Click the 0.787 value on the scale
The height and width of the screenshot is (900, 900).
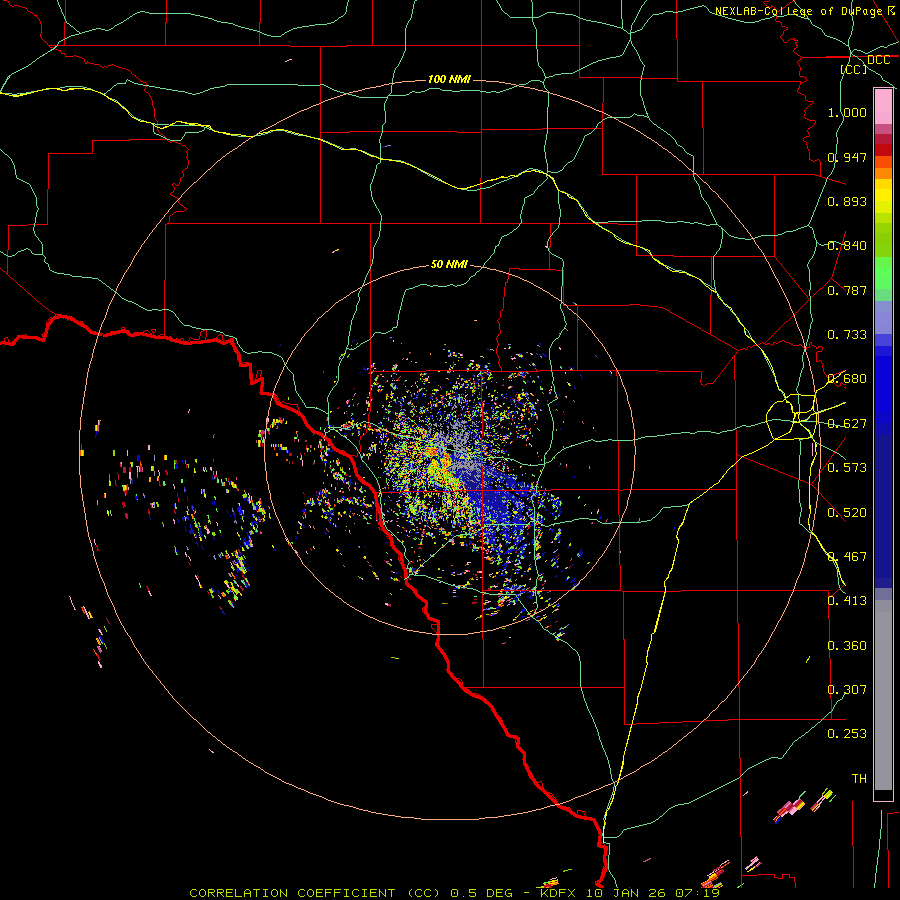click(847, 290)
